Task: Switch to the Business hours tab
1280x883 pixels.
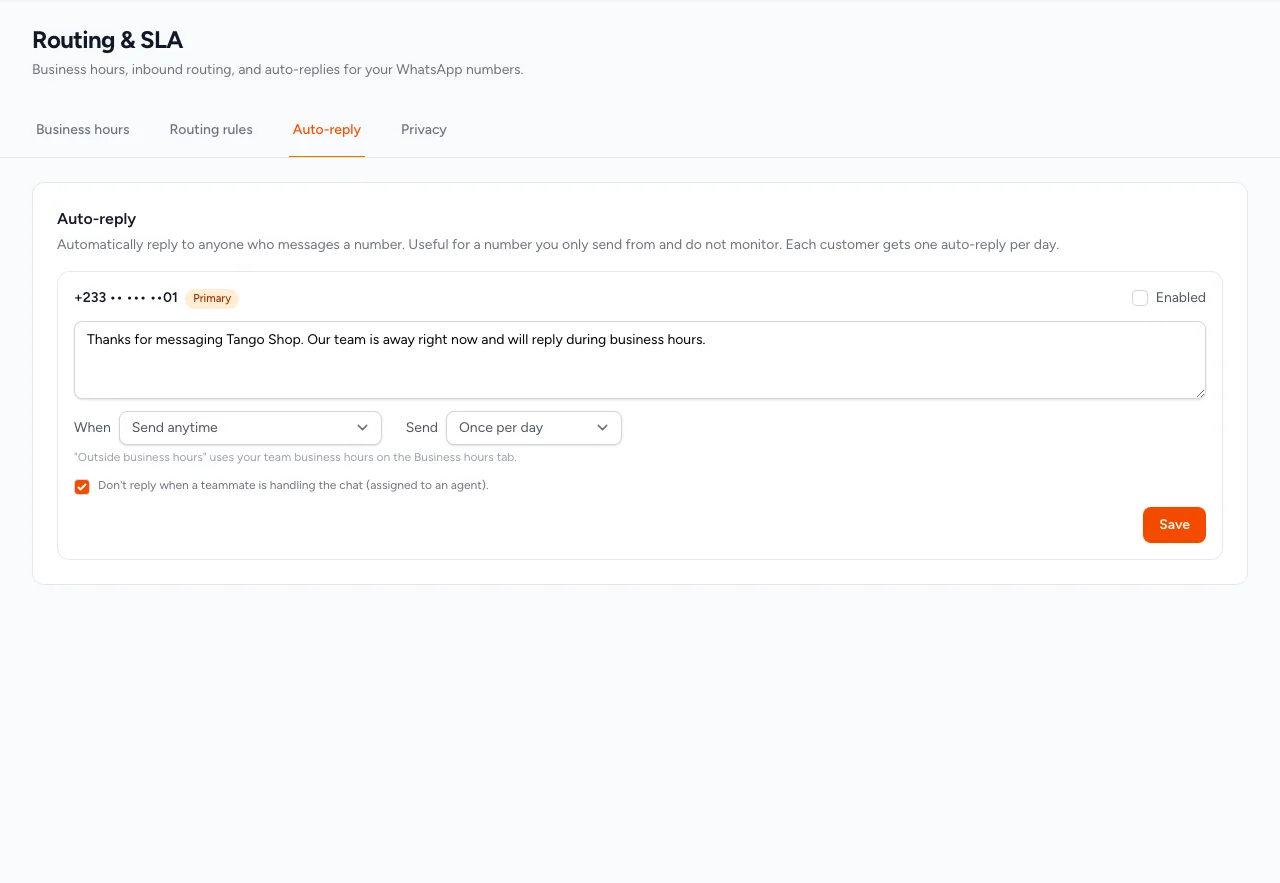Action: click(x=83, y=129)
